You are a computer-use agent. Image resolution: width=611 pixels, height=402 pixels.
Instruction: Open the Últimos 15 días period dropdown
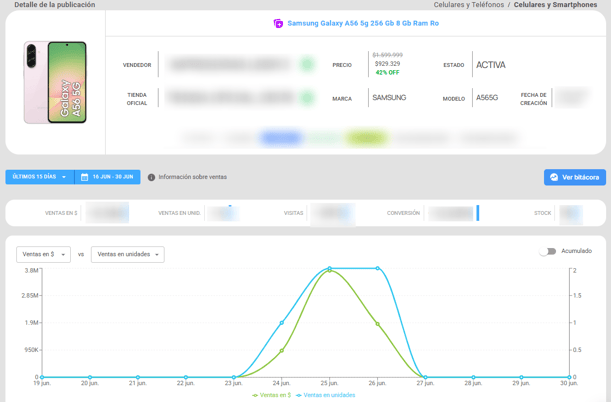(x=40, y=177)
